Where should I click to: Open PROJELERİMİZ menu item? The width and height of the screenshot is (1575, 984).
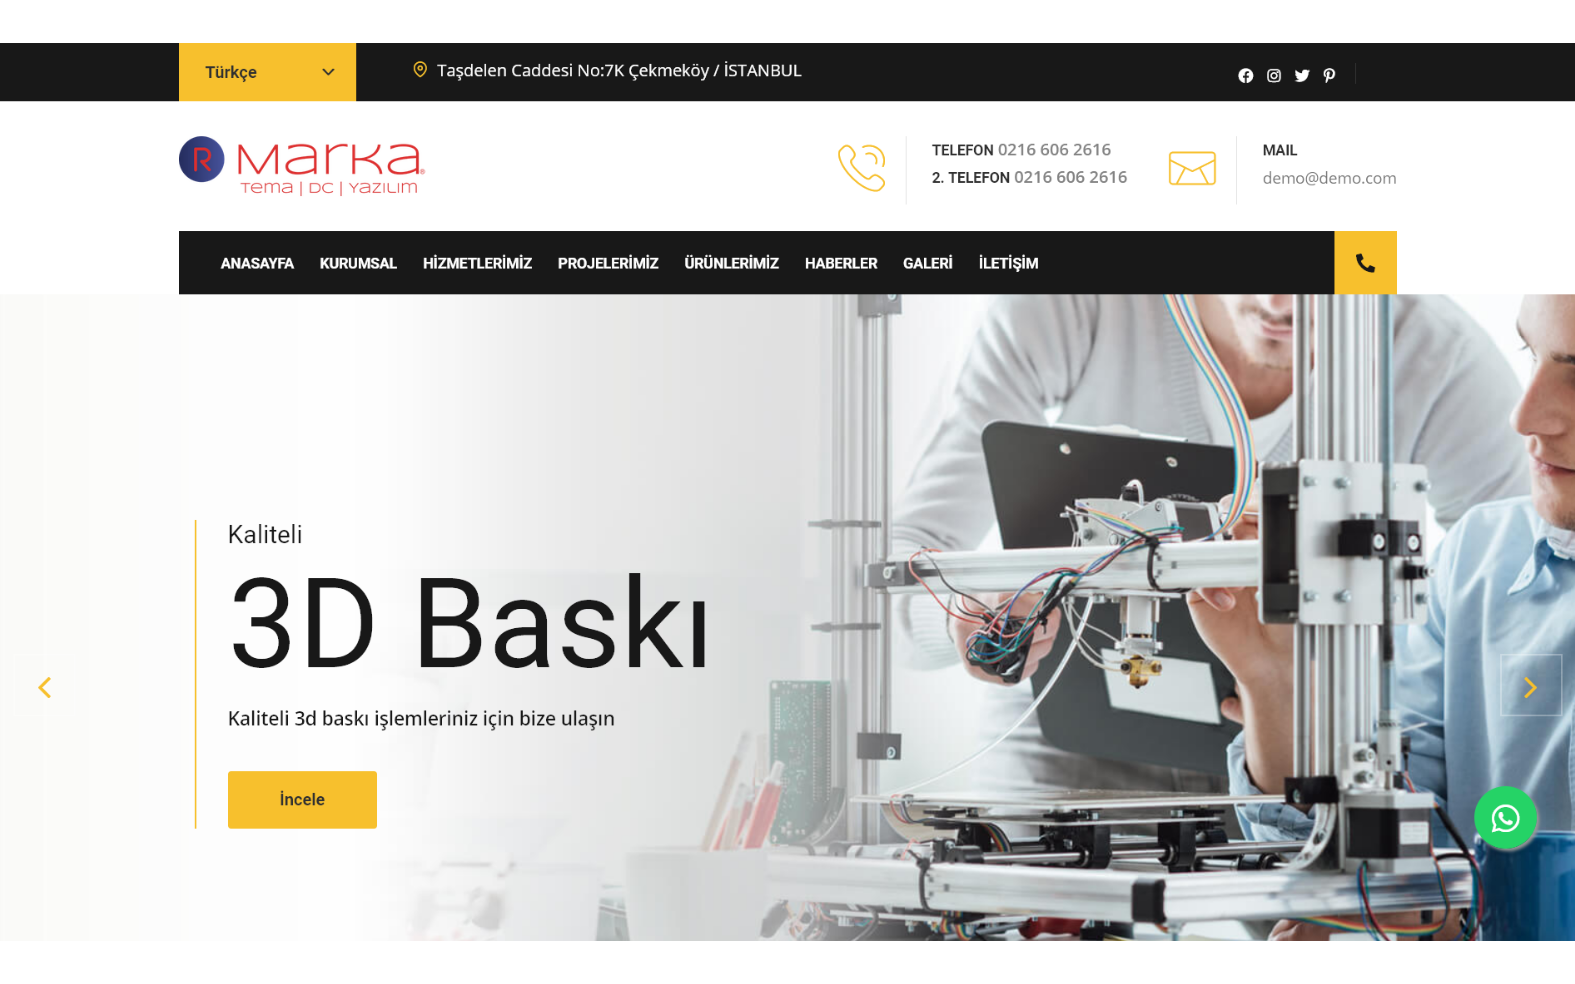coord(608,263)
